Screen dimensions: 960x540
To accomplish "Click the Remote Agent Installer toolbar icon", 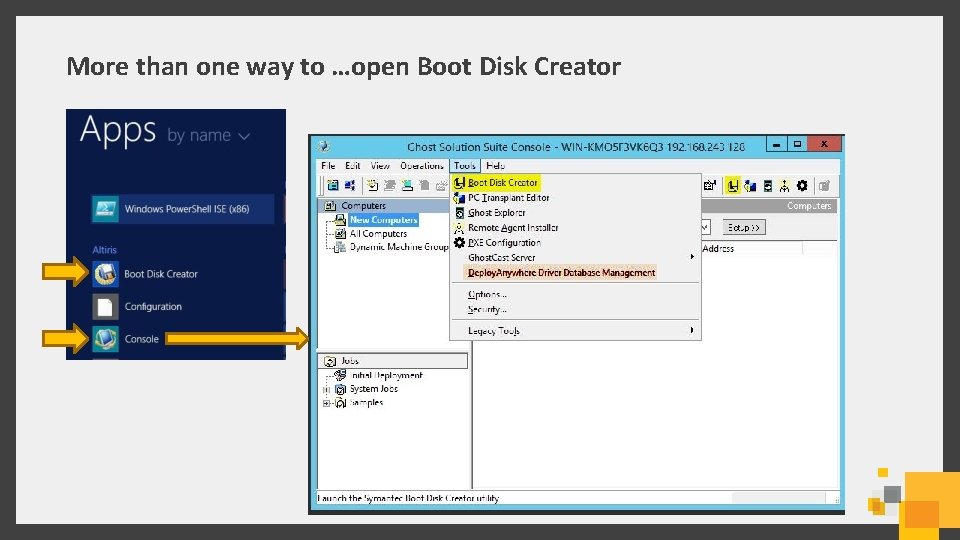I will coord(784,186).
